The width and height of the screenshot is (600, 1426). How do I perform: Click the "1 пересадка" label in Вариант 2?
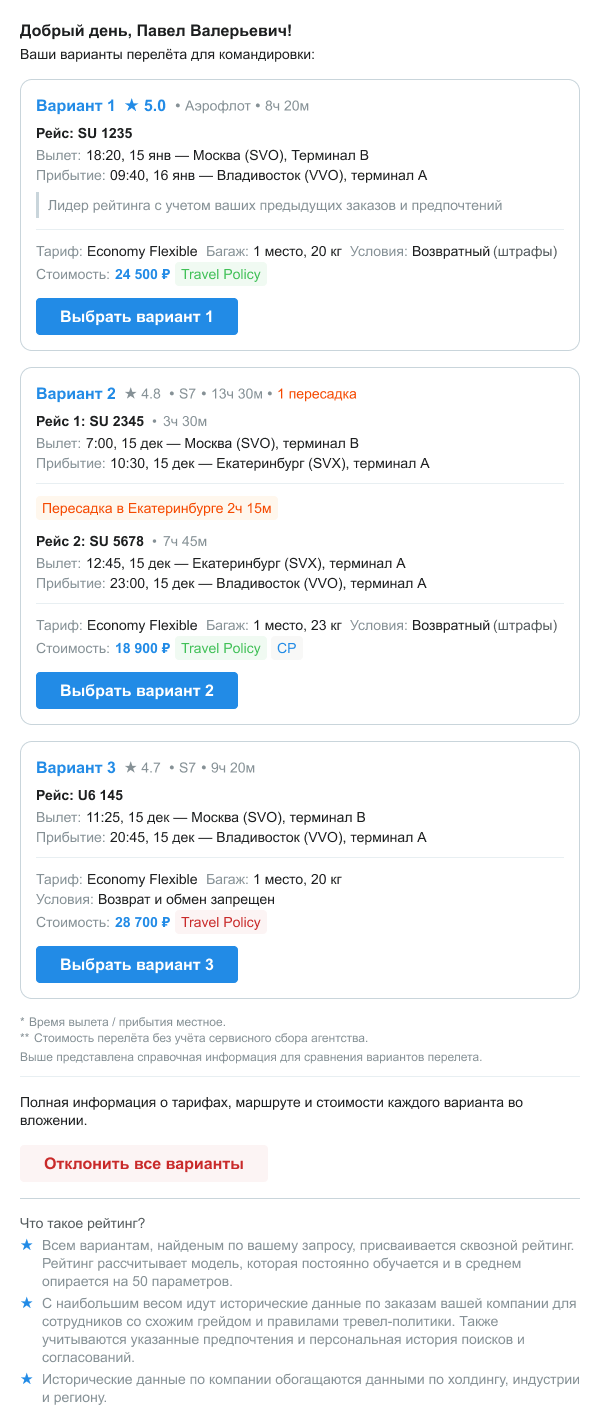point(317,394)
